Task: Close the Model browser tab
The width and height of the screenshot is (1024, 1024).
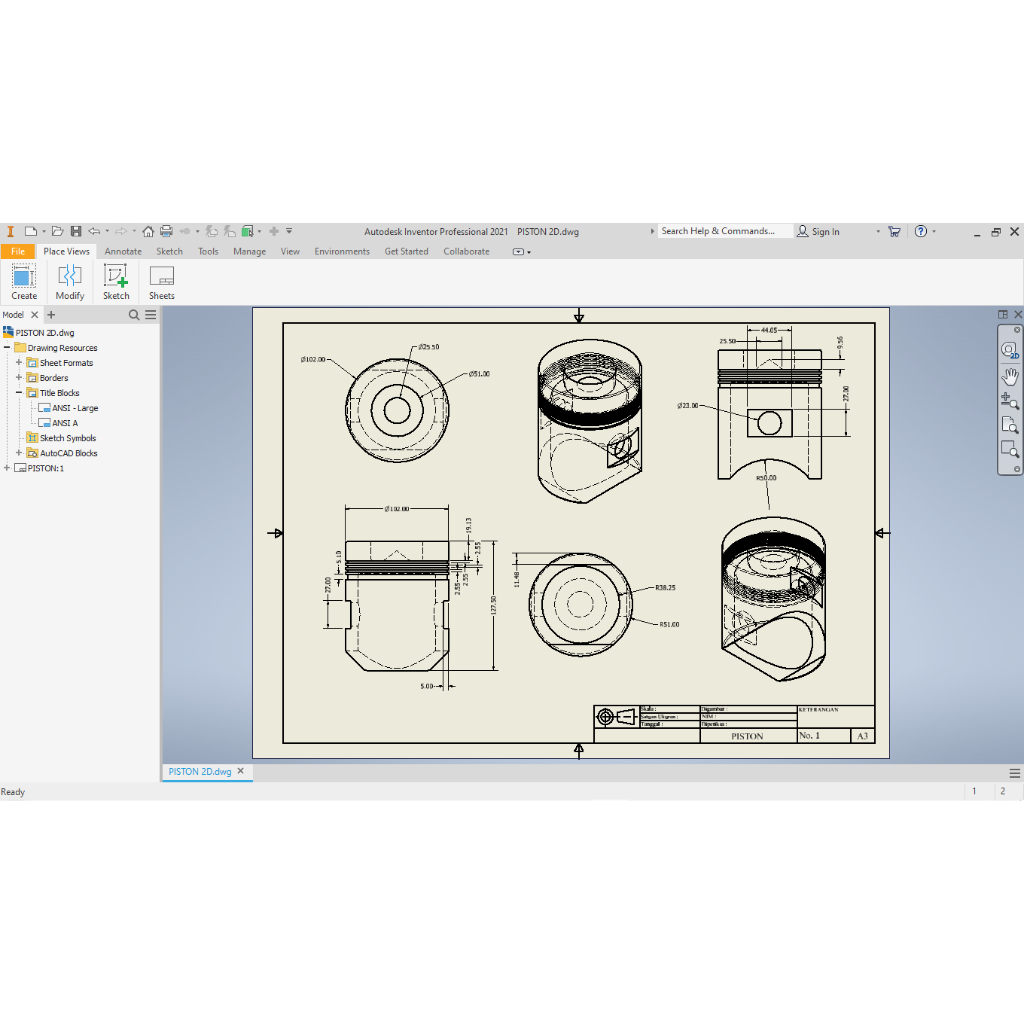Action: point(35,315)
